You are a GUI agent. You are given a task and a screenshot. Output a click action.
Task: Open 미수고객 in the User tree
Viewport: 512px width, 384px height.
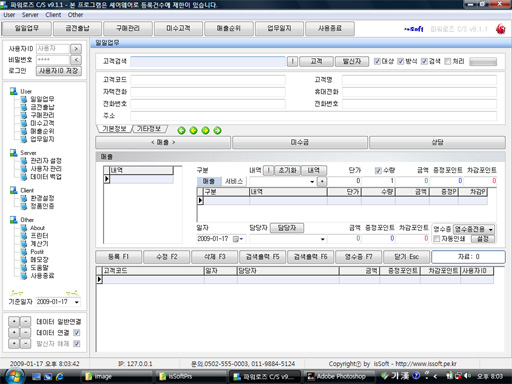click(42, 123)
